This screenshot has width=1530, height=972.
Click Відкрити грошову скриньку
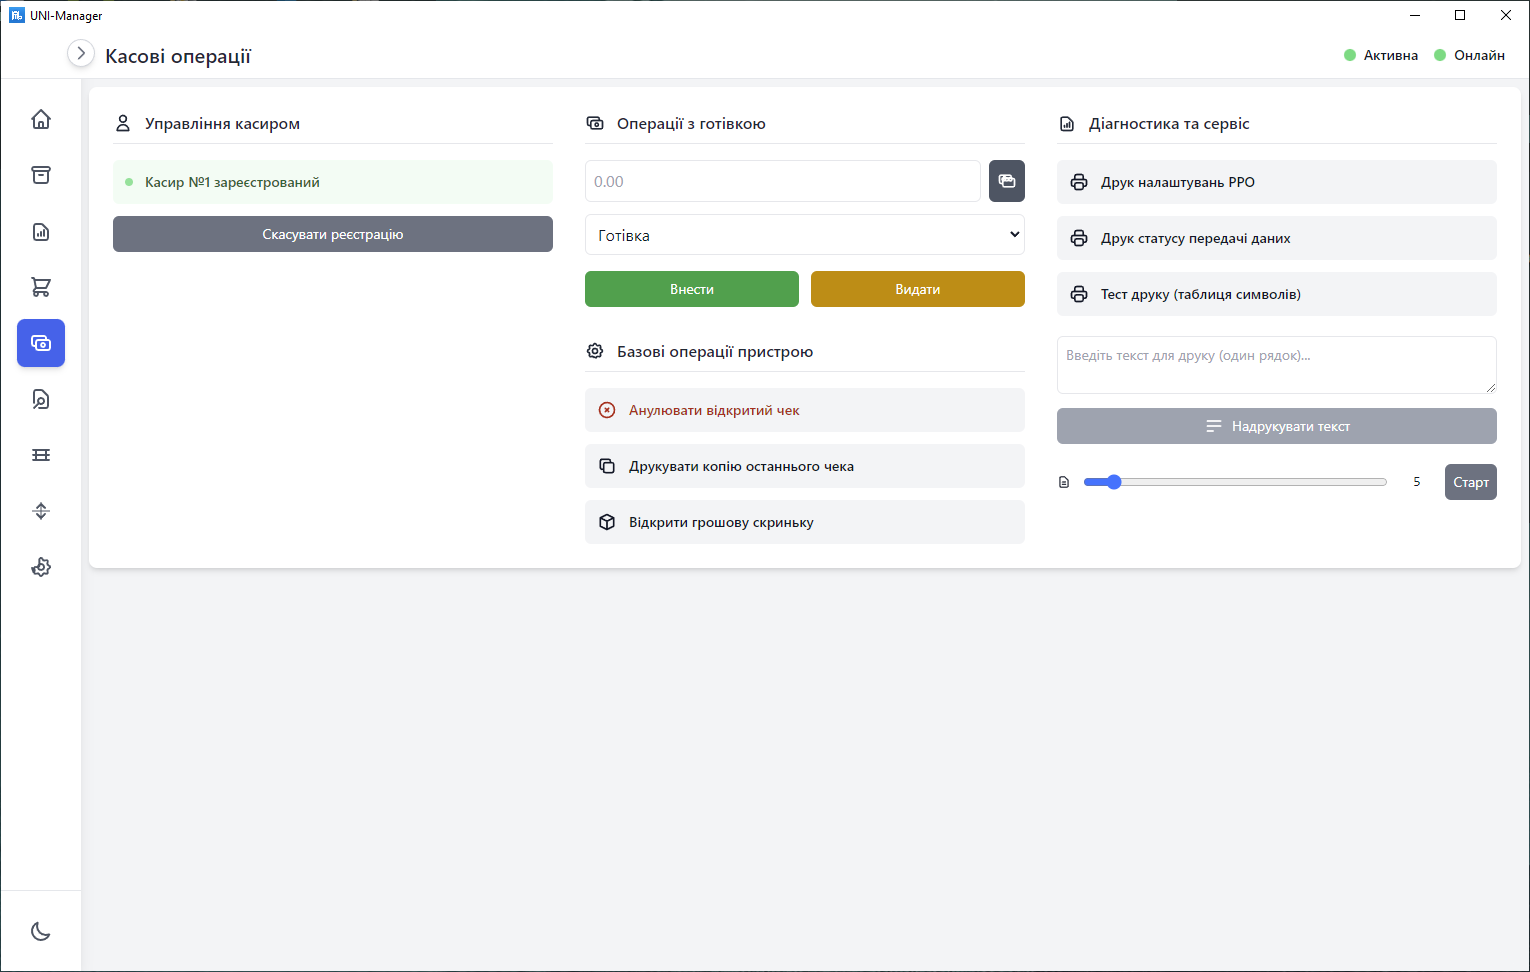coord(805,522)
